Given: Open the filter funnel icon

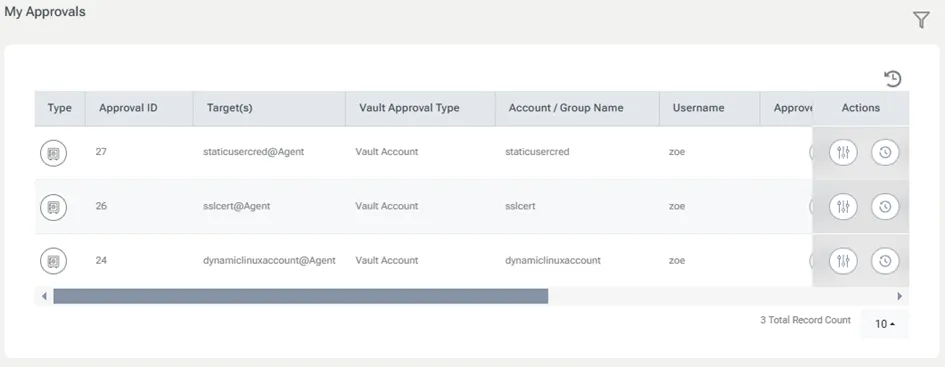Looking at the screenshot, I should [921, 20].
